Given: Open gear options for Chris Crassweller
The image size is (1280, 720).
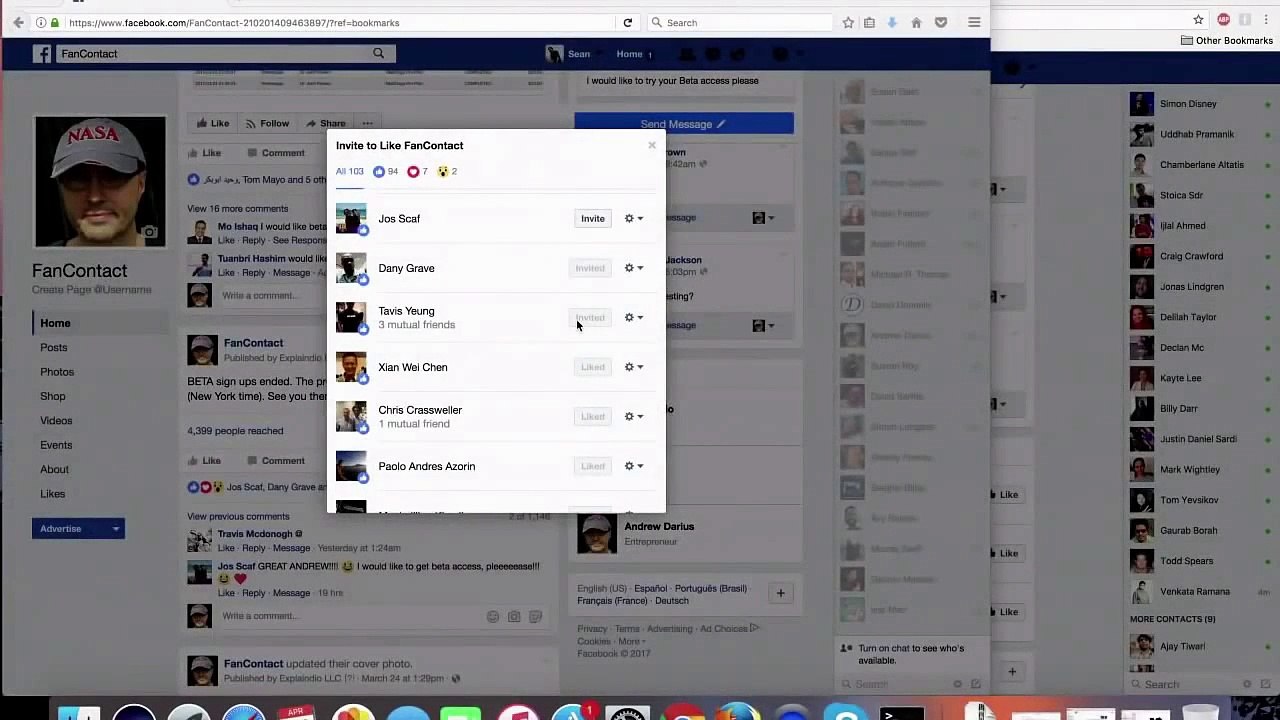Looking at the screenshot, I should (x=634, y=417).
